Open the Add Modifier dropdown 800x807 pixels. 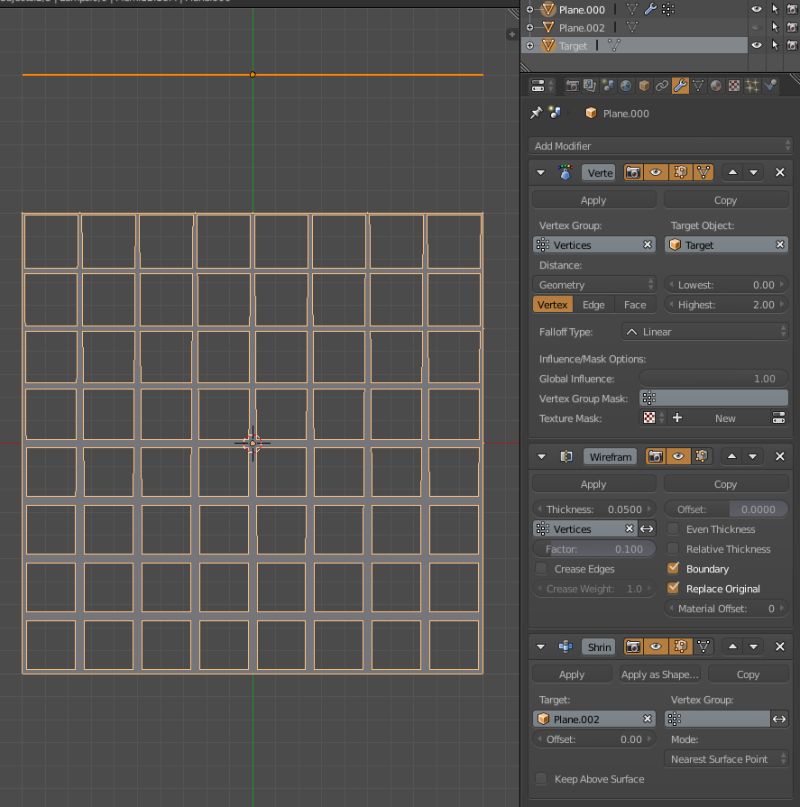pyautogui.click(x=660, y=146)
